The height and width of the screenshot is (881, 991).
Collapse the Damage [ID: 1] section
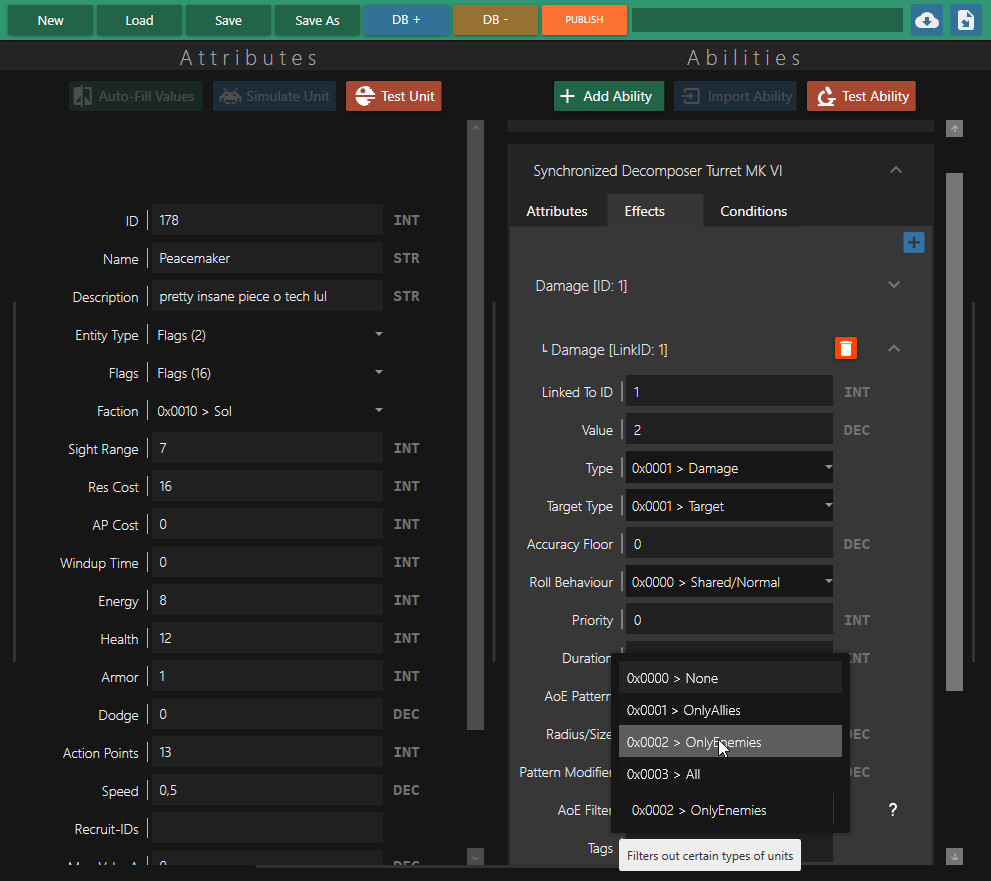pos(893,285)
